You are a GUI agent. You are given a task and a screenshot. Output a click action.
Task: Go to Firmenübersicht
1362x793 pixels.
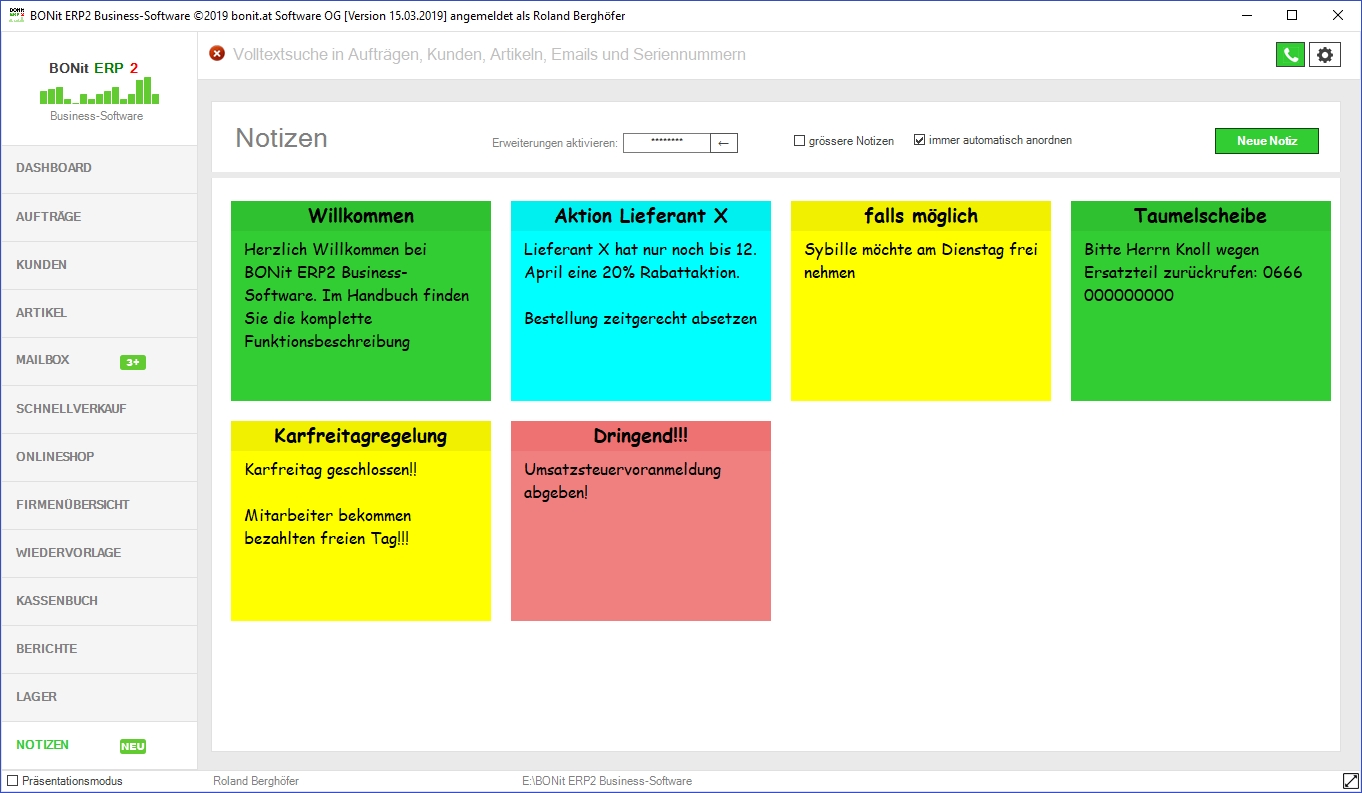[x=99, y=505]
